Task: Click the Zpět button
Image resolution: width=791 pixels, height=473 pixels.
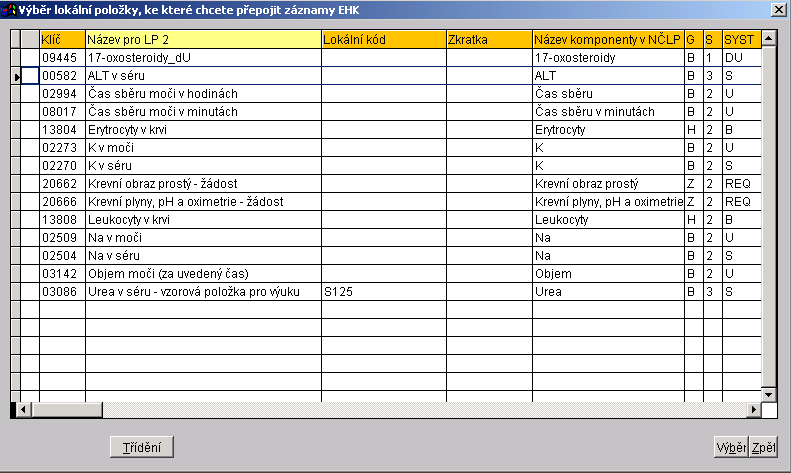Action: click(x=765, y=447)
